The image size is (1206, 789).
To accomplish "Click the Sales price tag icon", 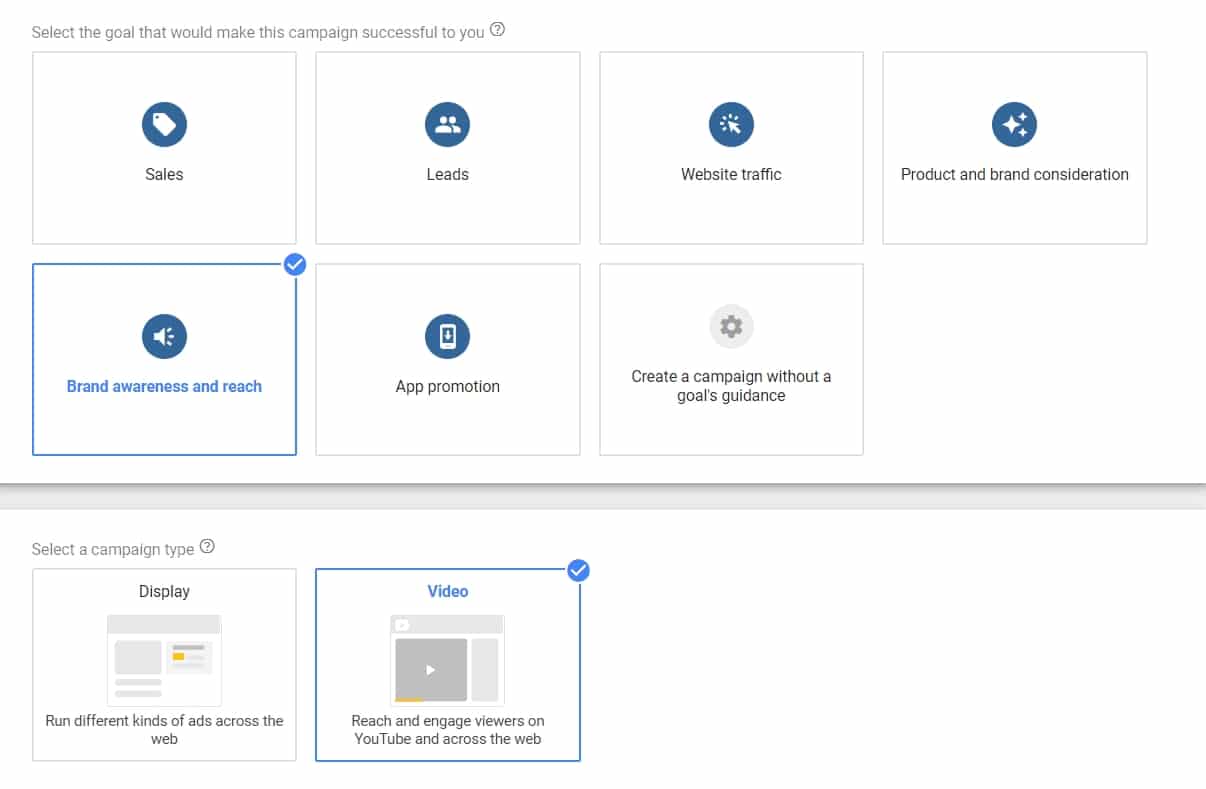I will (x=164, y=125).
